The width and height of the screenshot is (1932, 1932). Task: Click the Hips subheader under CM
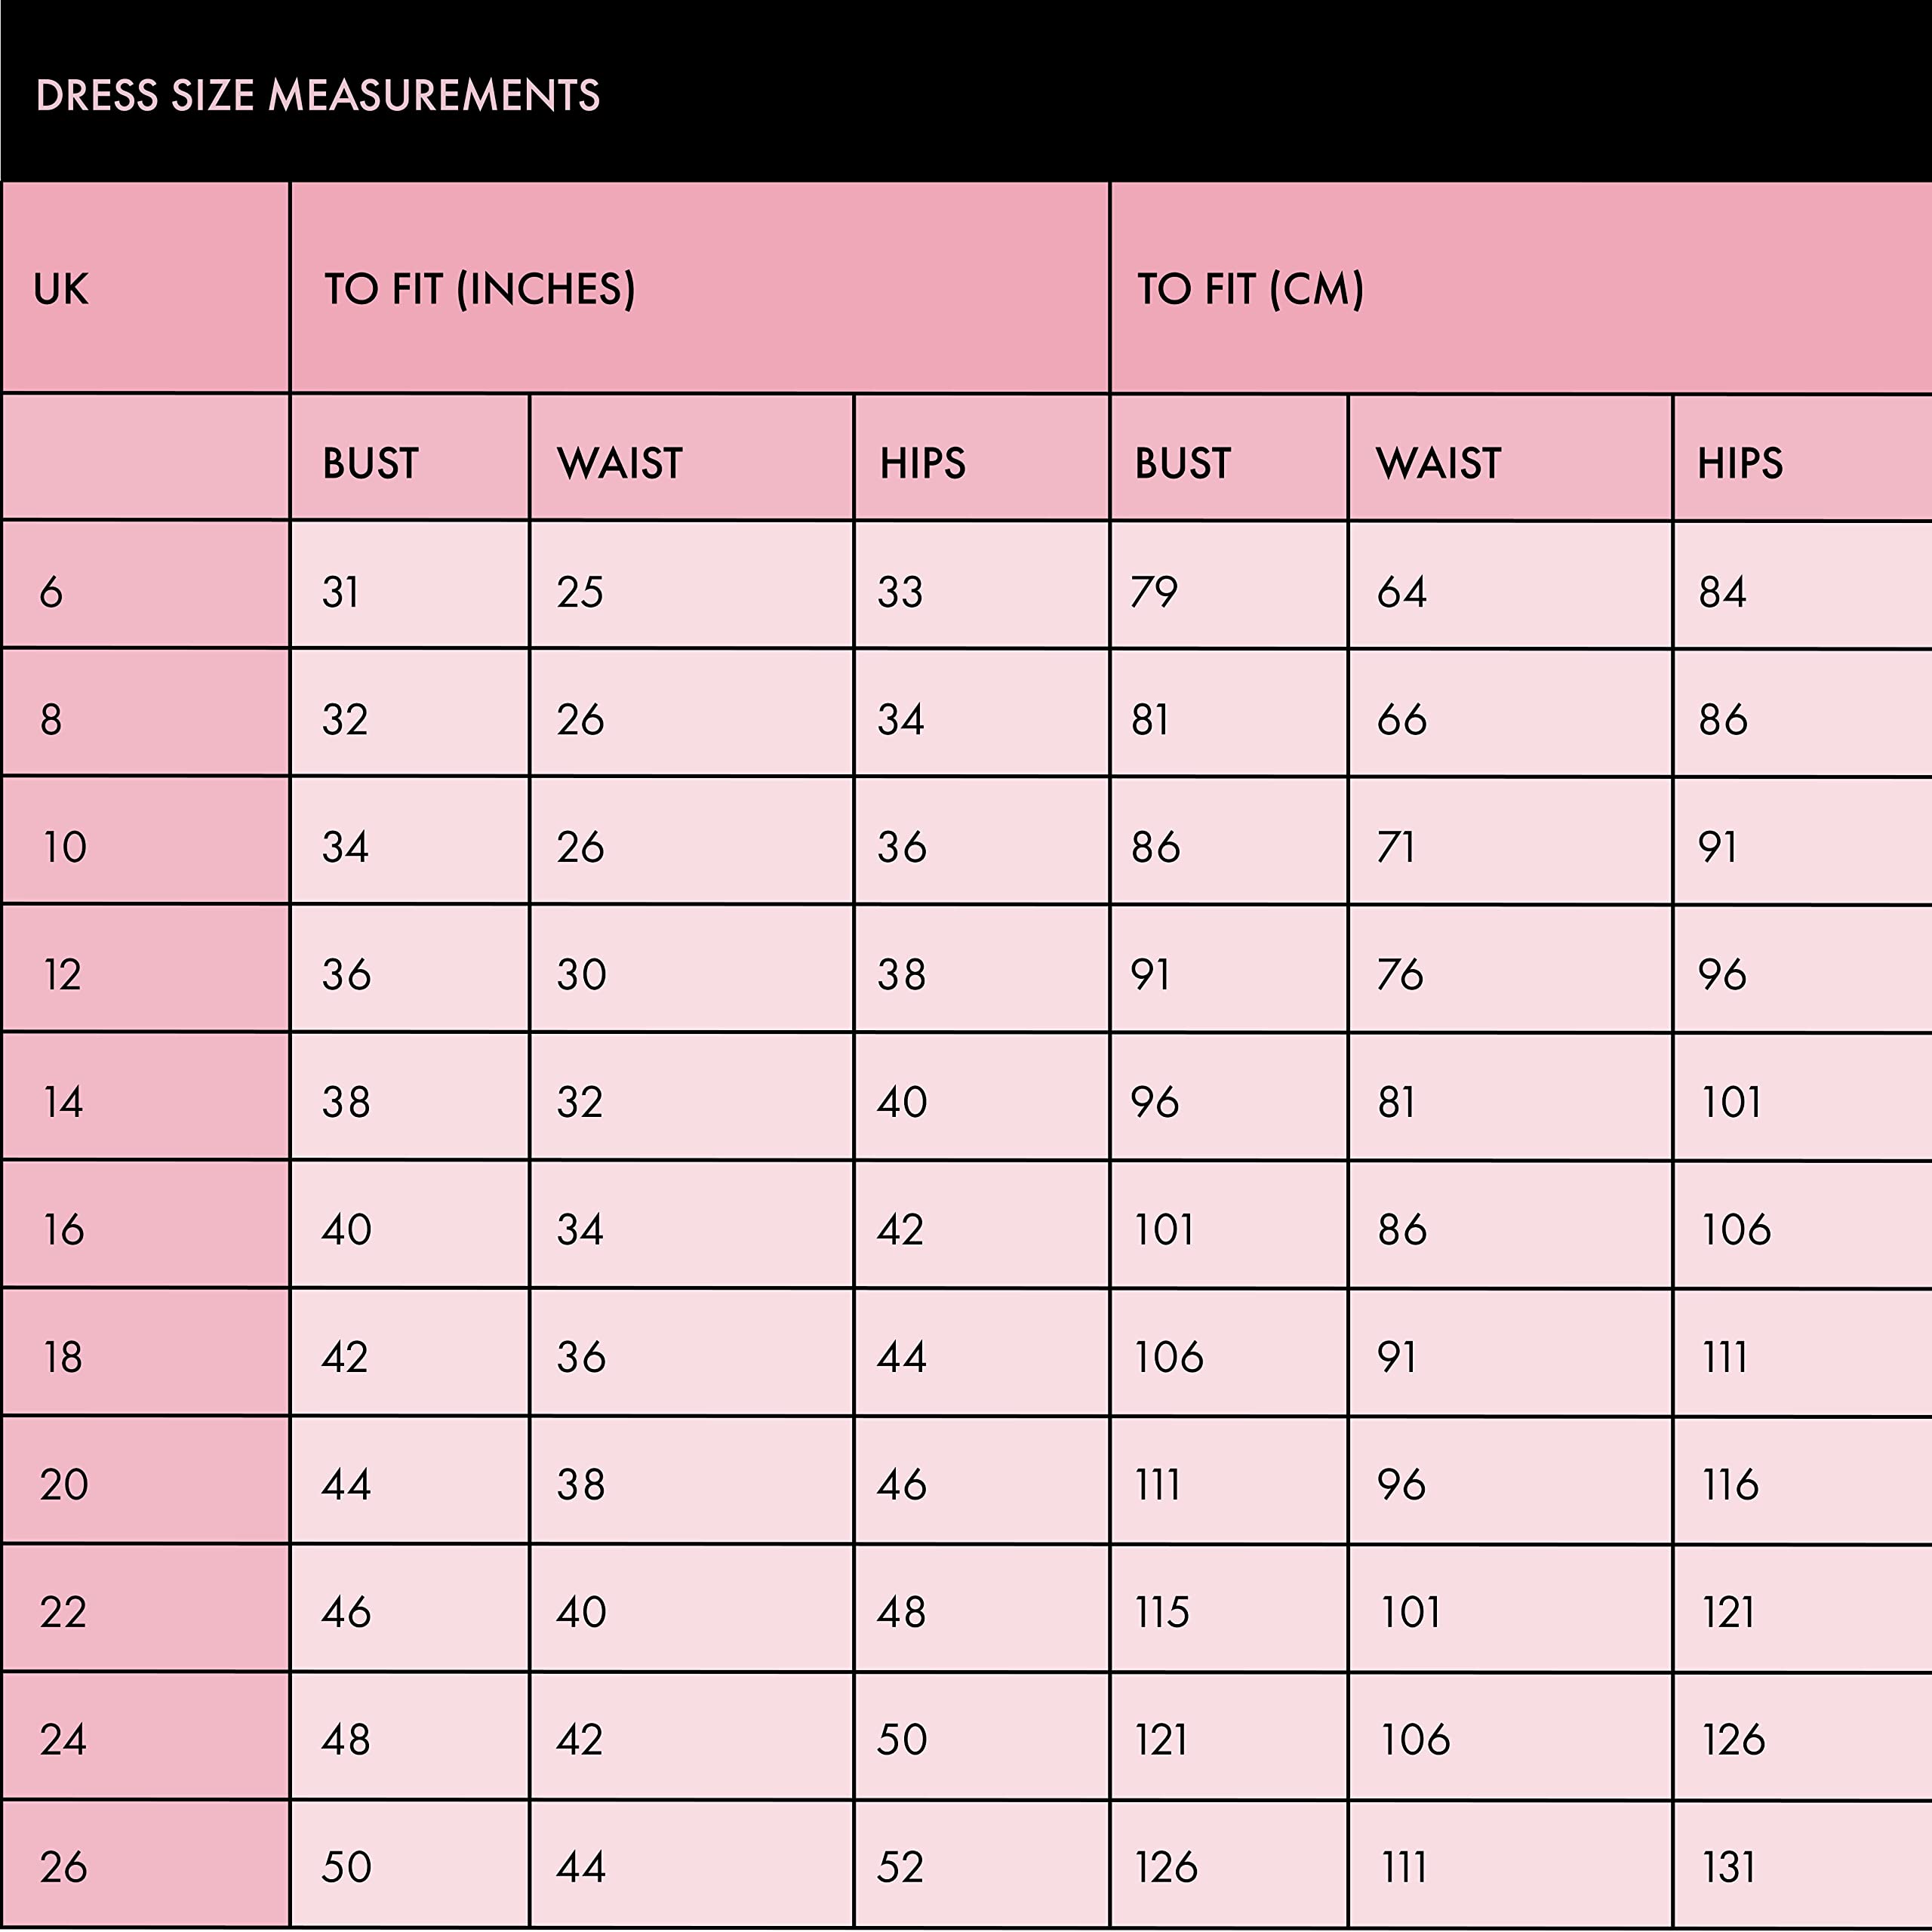(x=1740, y=463)
